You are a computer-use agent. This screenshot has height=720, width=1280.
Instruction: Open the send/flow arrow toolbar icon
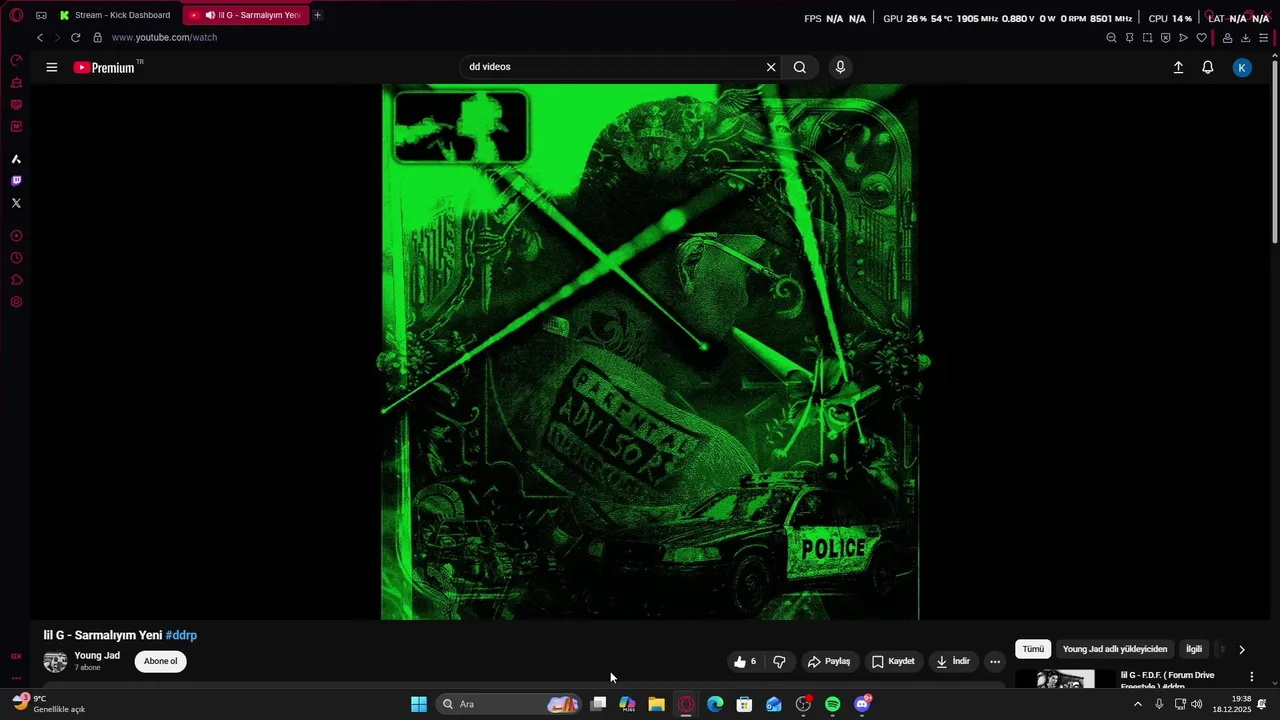[x=1183, y=37]
